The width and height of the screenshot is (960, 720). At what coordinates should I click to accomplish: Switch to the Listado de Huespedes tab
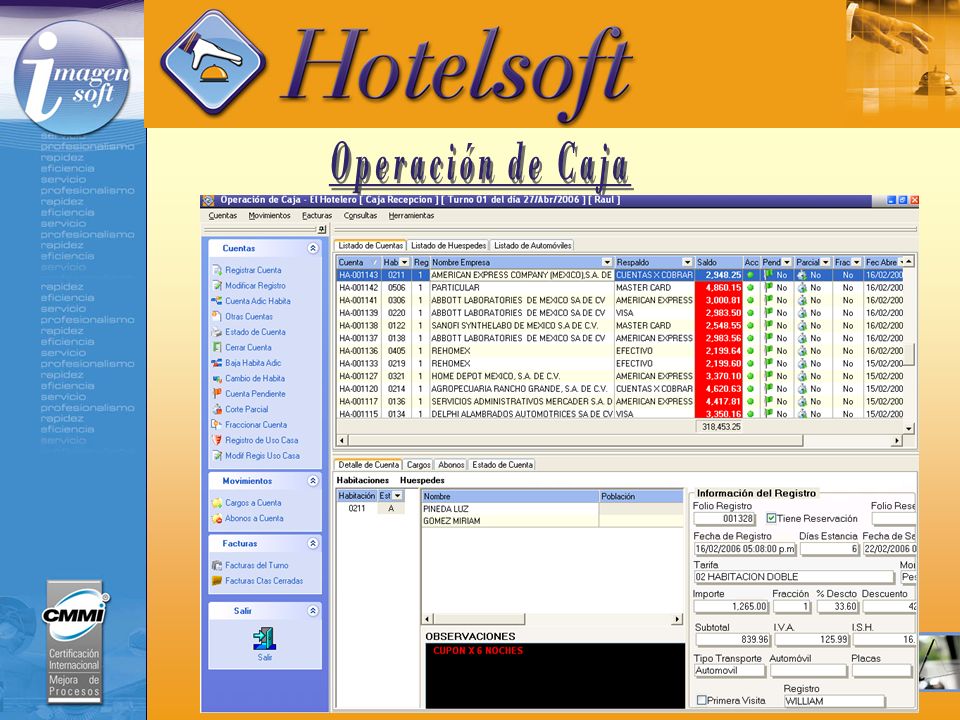pyautogui.click(x=448, y=246)
